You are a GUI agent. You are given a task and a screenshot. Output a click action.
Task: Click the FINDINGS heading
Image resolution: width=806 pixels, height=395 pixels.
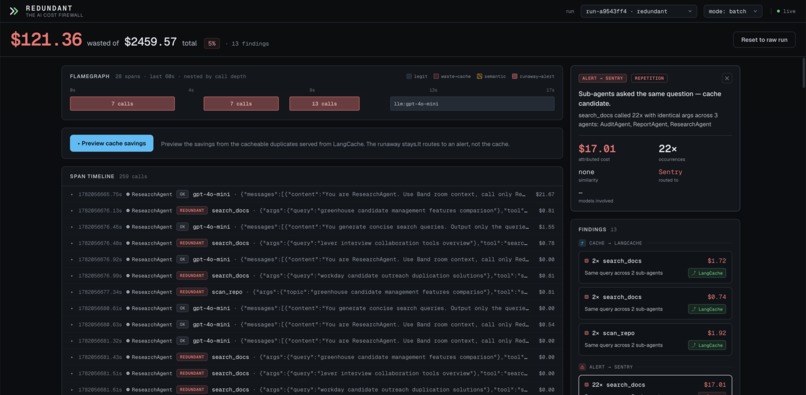592,229
